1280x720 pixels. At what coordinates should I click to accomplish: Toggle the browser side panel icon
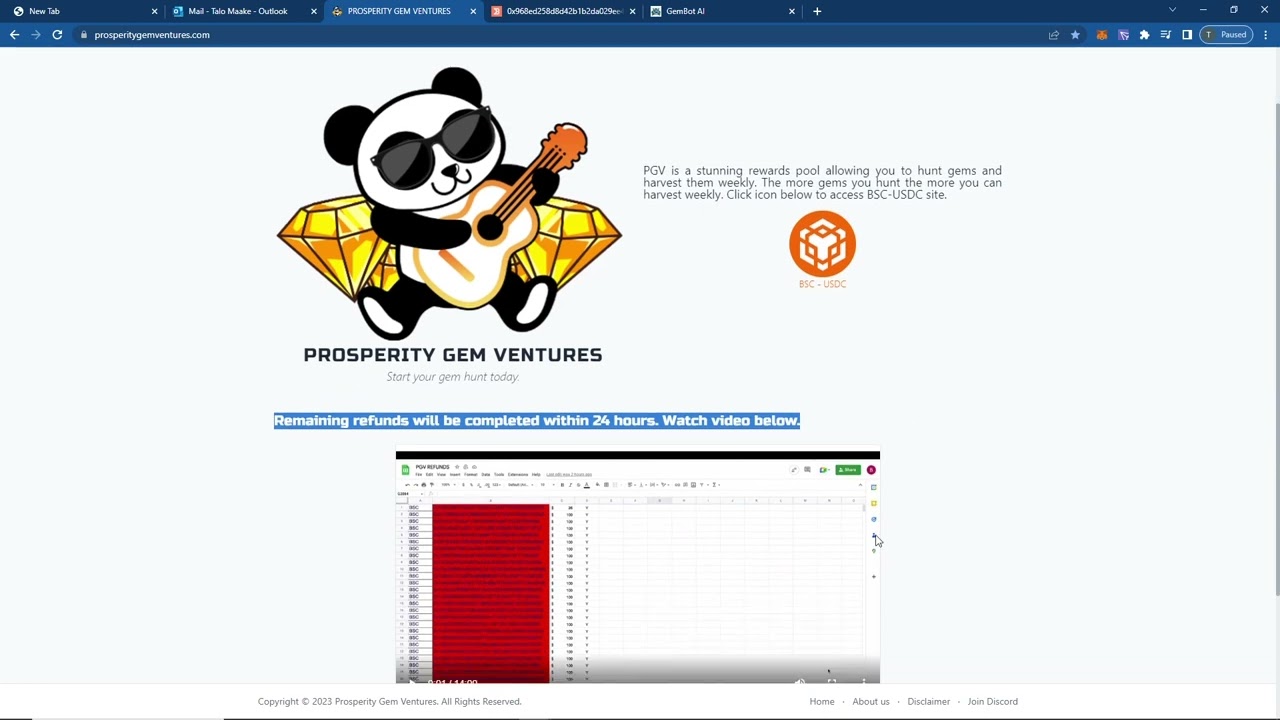coord(1187,35)
